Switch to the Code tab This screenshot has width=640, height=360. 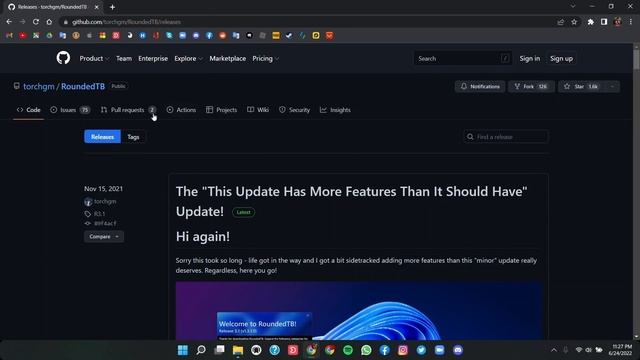click(29, 110)
